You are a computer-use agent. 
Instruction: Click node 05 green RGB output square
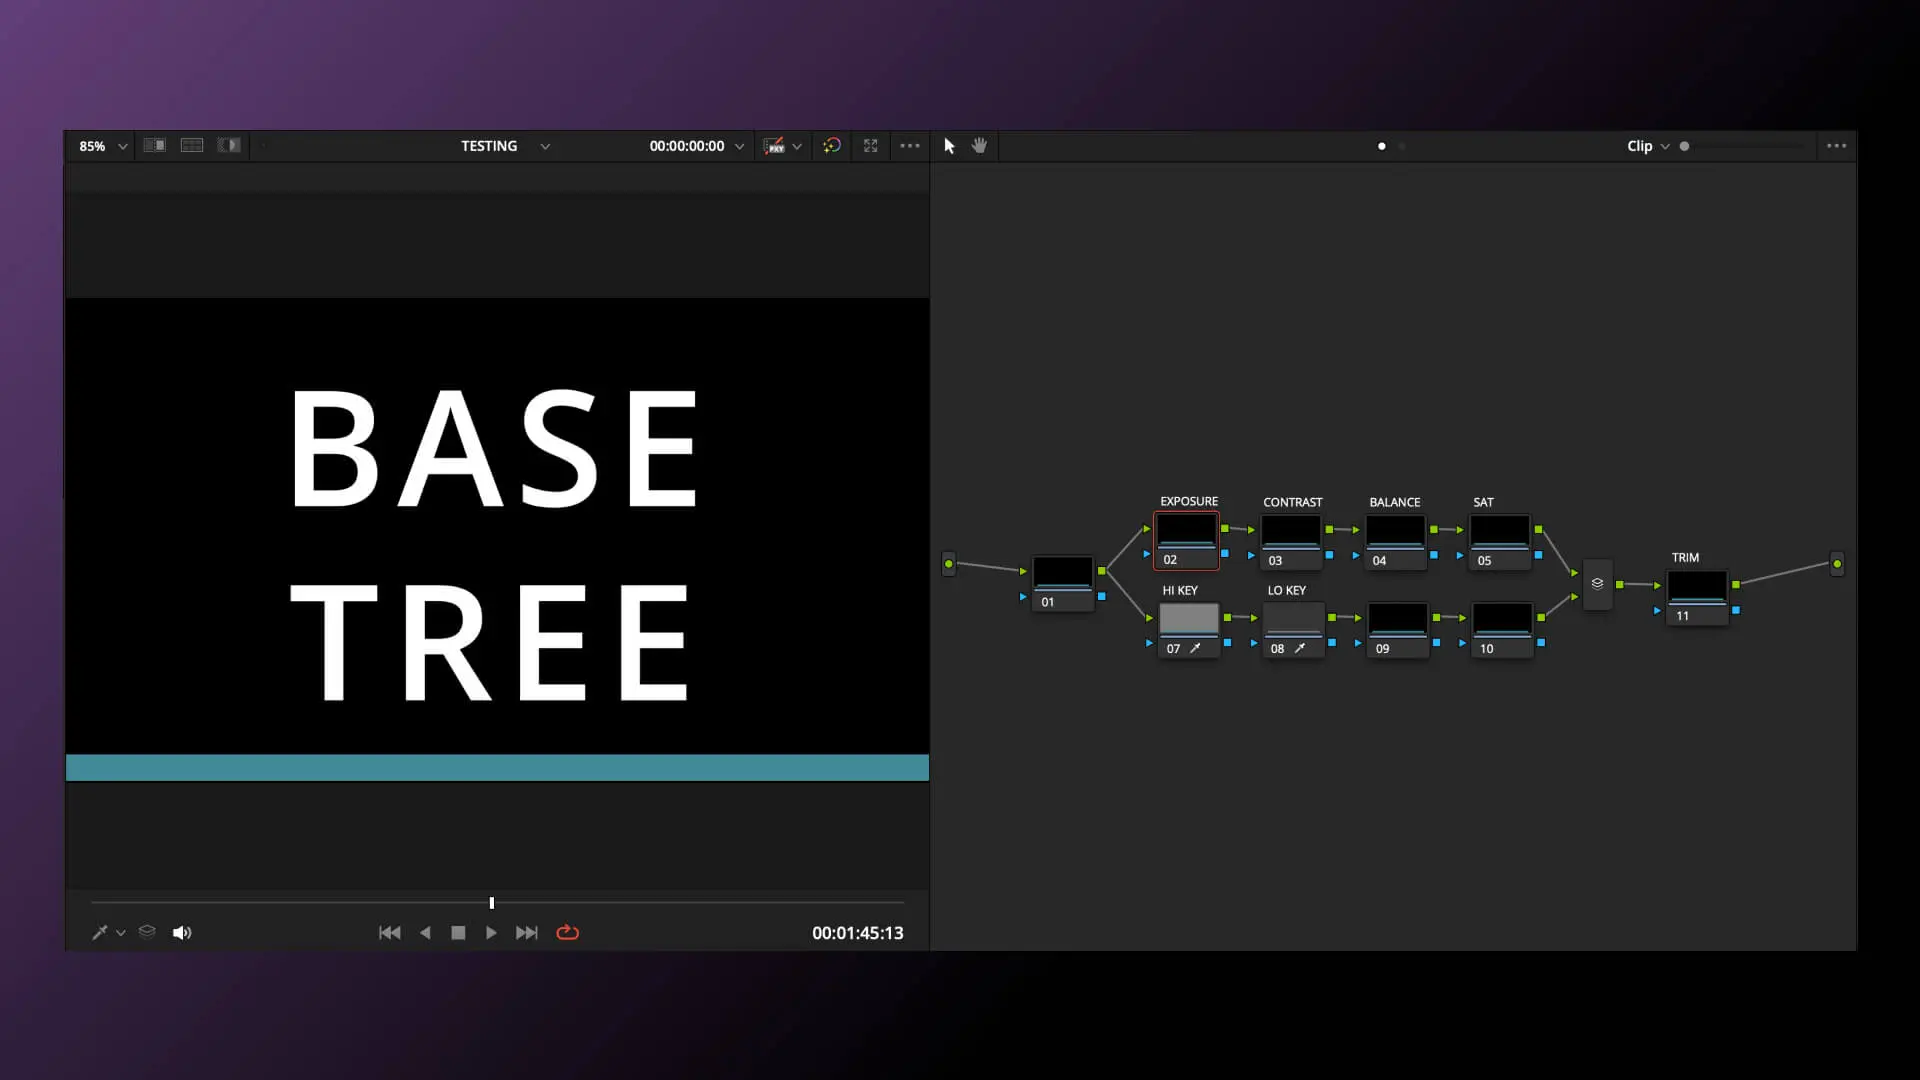click(x=1539, y=529)
